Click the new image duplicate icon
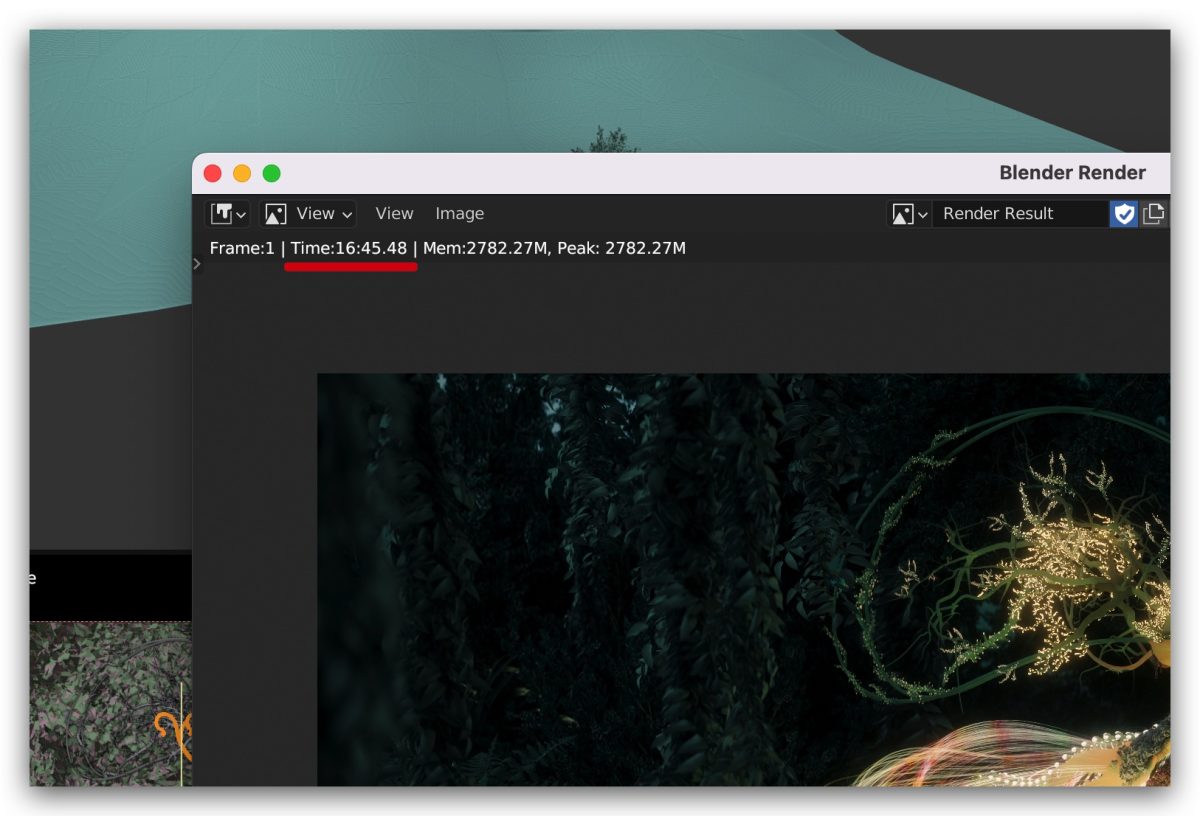The width and height of the screenshot is (1200, 816). pyautogui.click(x=1154, y=214)
